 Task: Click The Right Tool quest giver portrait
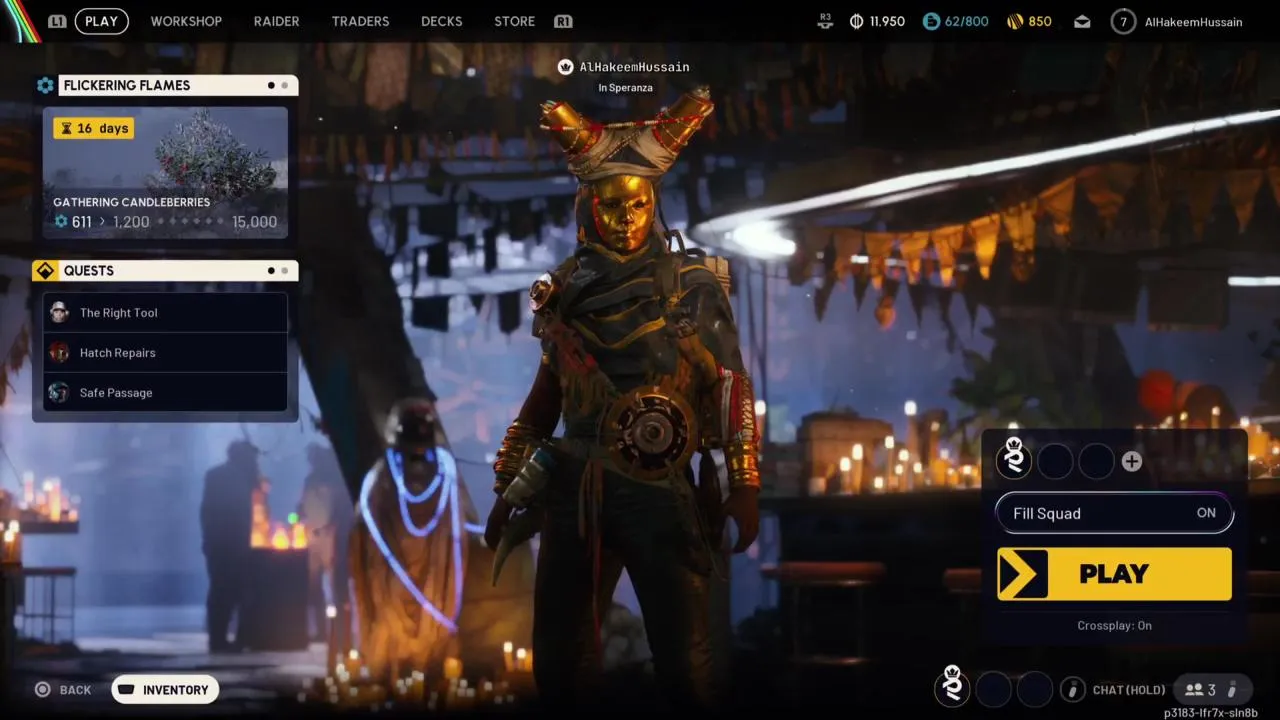coord(59,312)
